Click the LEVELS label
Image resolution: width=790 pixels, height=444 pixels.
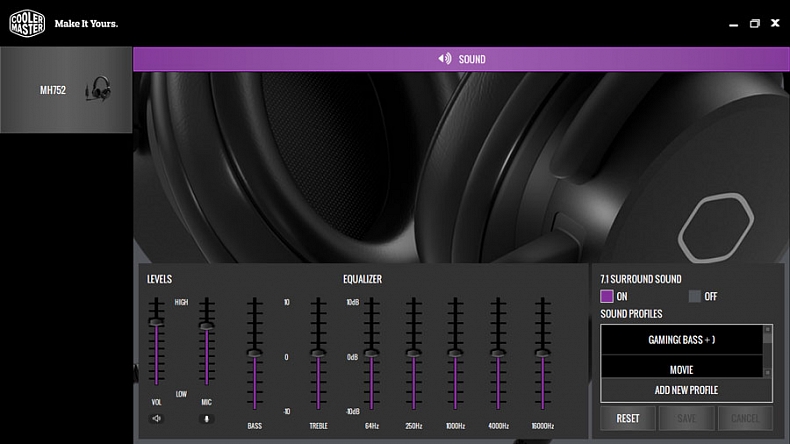pyautogui.click(x=159, y=279)
